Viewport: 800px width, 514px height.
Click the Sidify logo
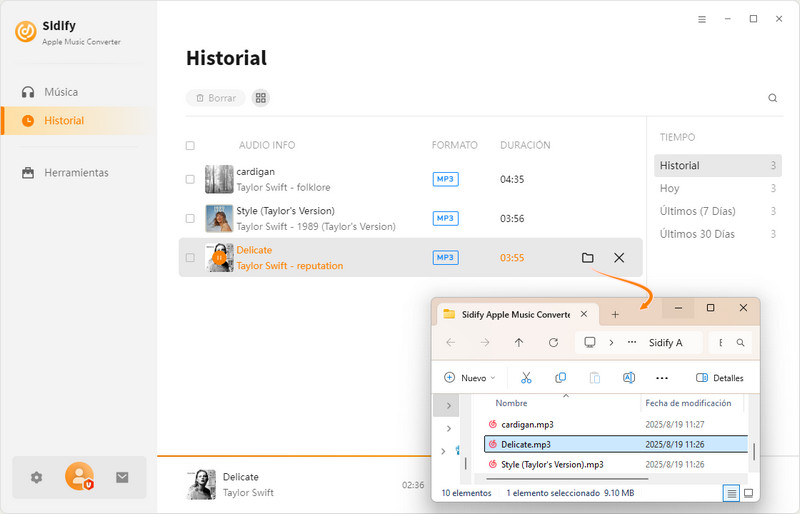coord(26,31)
